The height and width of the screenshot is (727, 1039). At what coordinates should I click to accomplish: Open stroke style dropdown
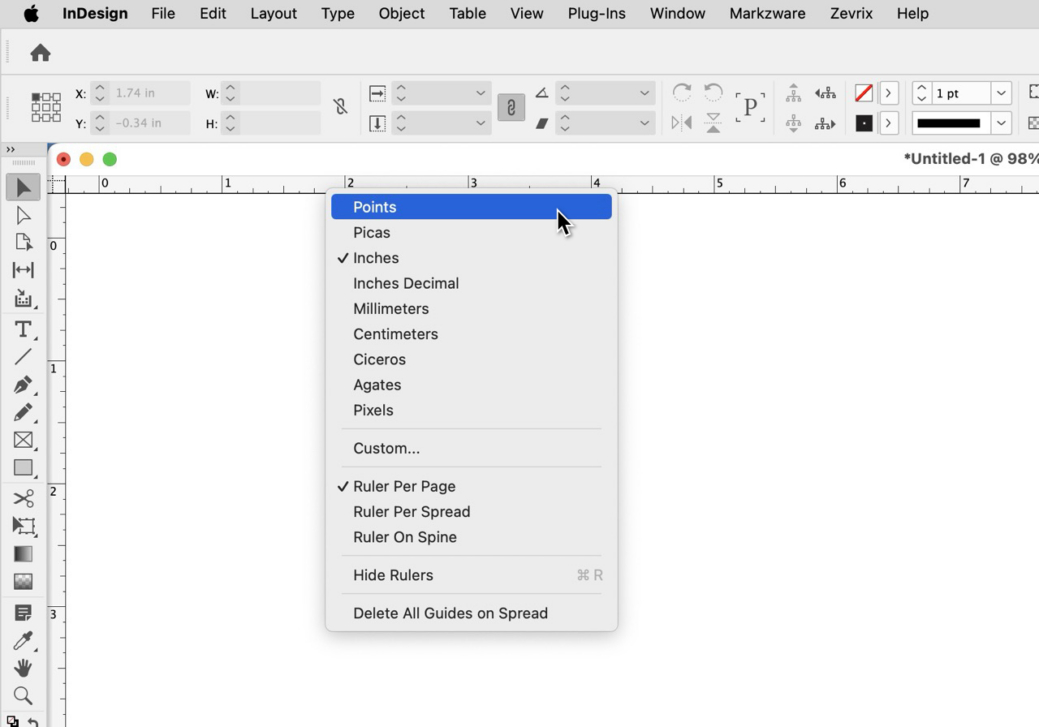click(x=1001, y=123)
